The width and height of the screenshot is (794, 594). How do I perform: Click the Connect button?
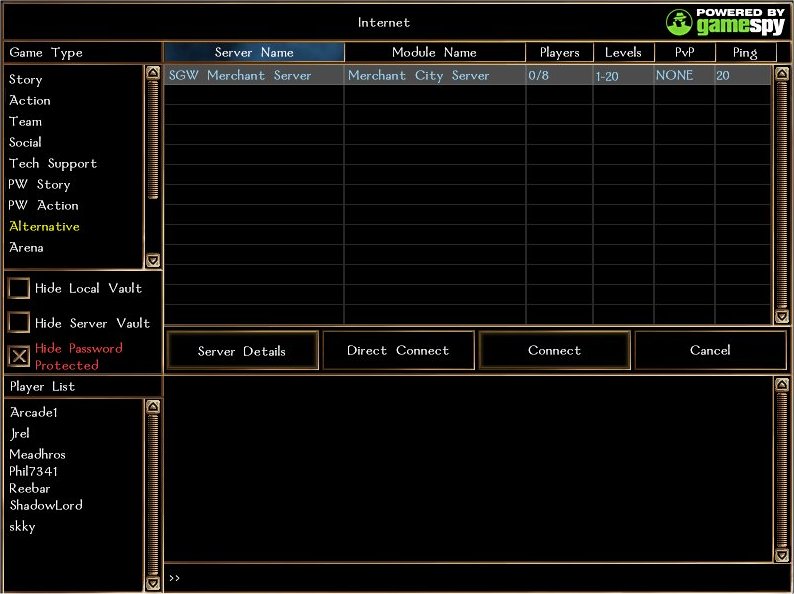point(554,350)
